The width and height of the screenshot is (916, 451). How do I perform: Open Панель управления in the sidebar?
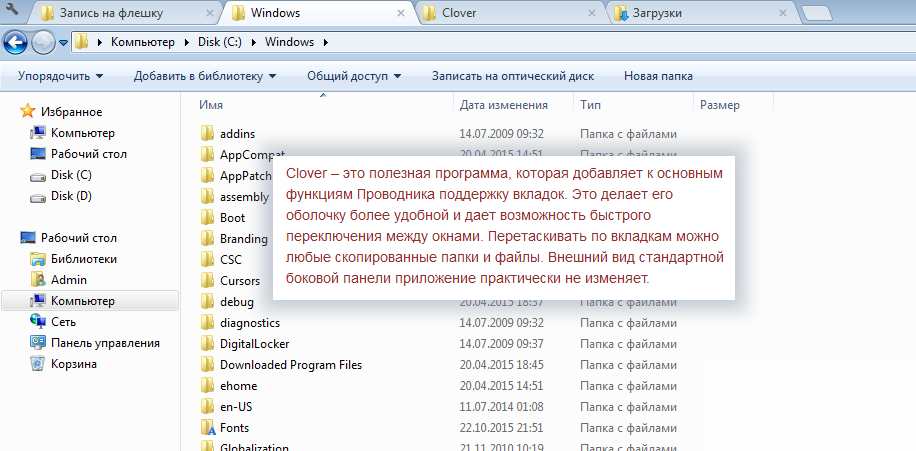click(105, 343)
